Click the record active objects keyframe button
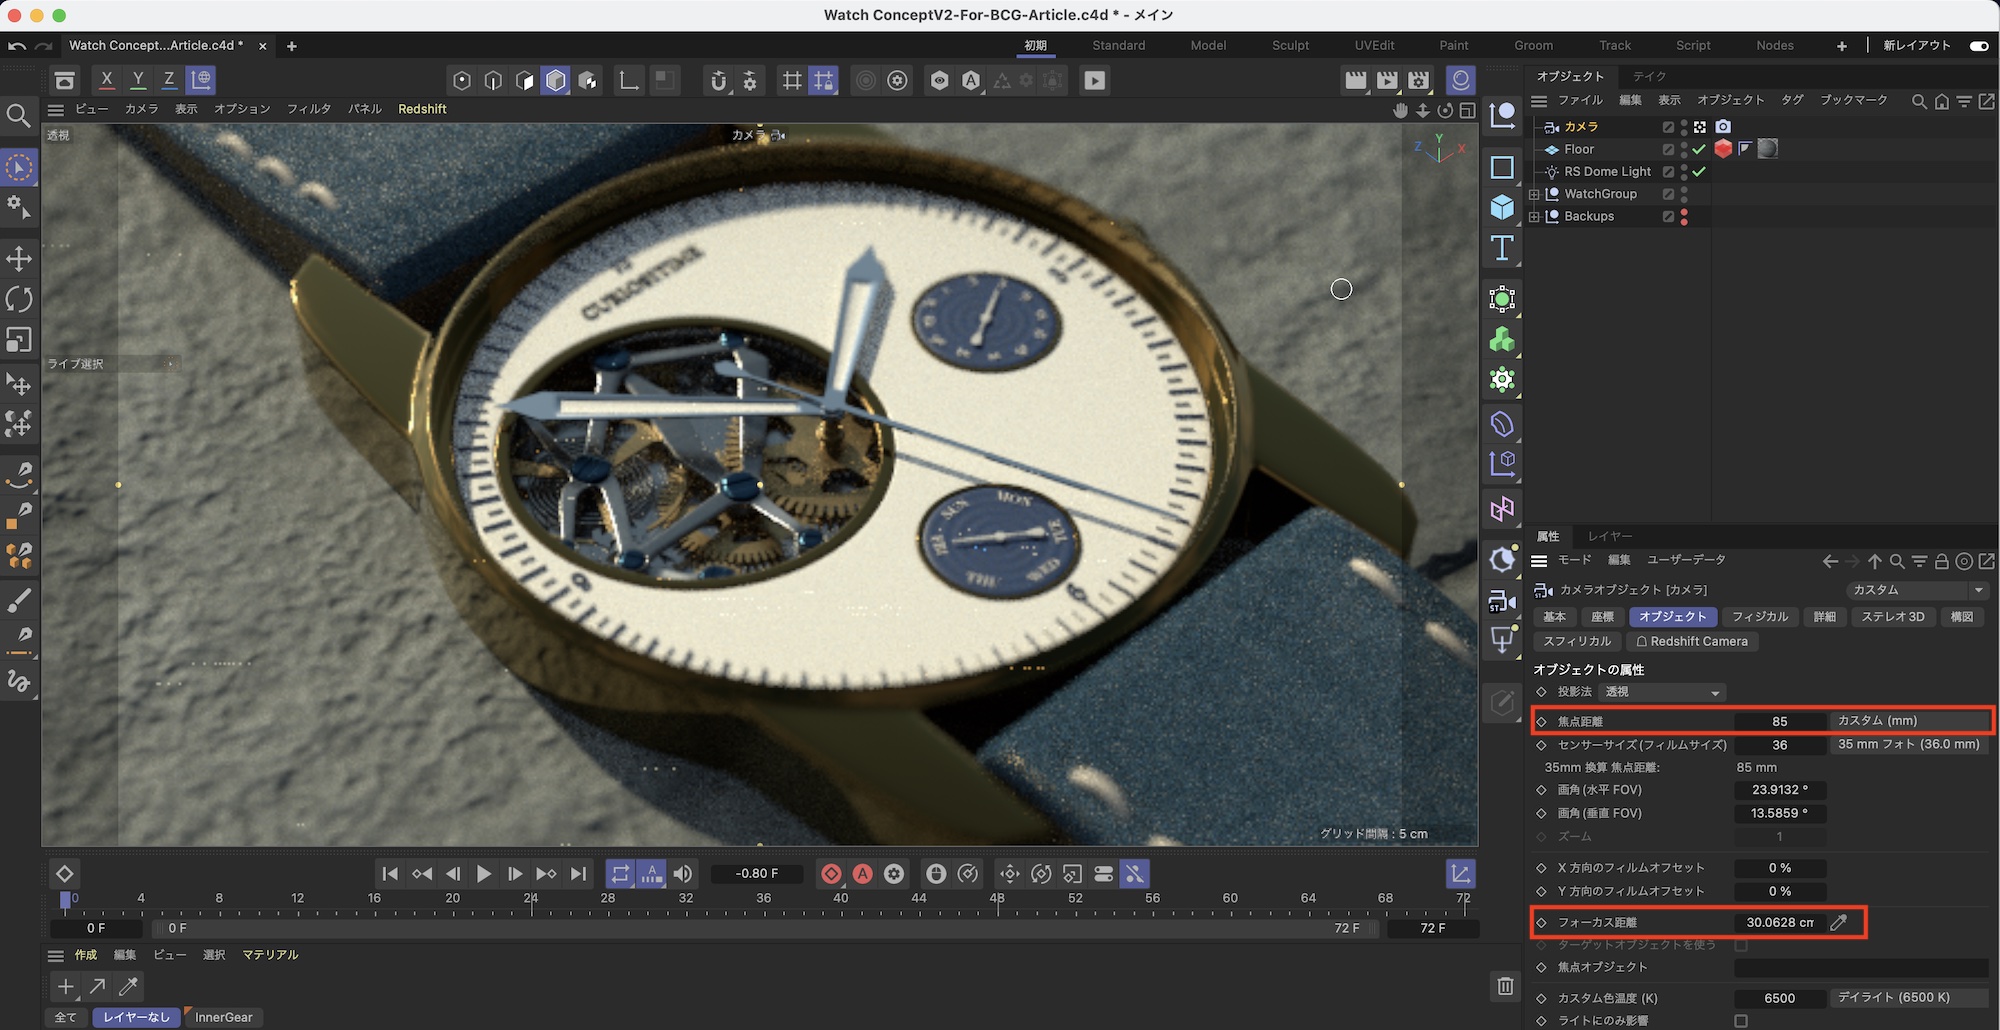The height and width of the screenshot is (1030, 2000). click(x=831, y=874)
